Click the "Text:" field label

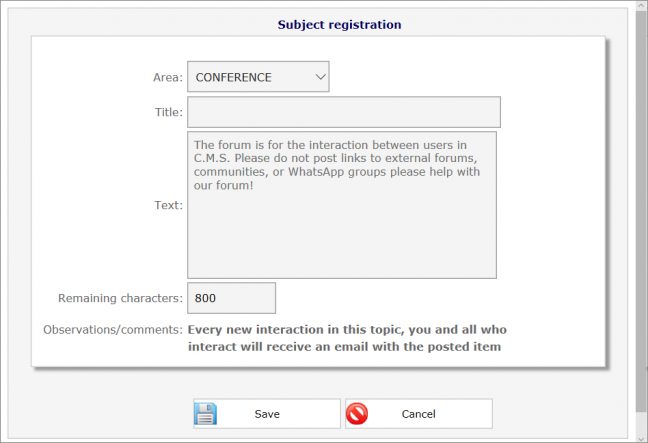click(x=168, y=205)
